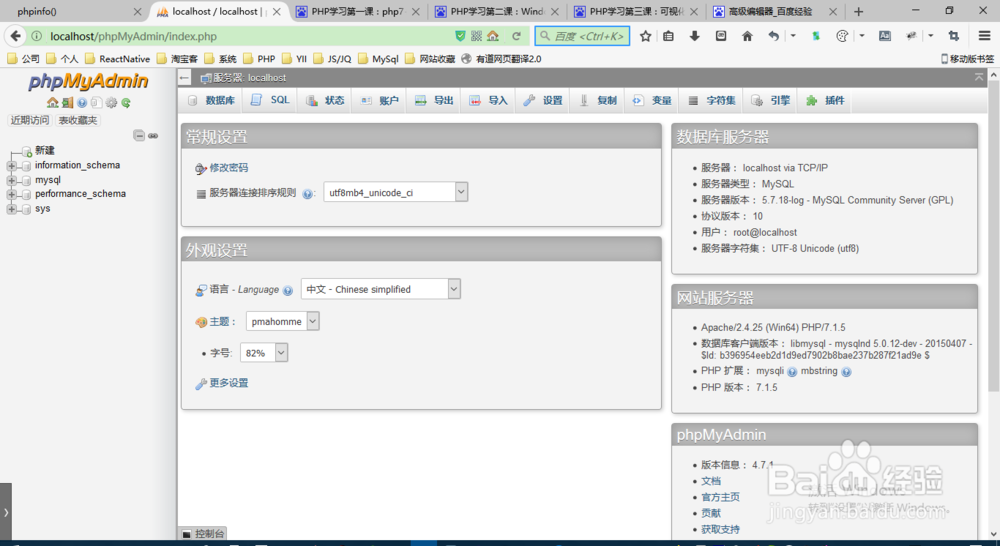This screenshot has height=546, width=1000.
Task: Click the help icon next to Language label
Action: (x=288, y=290)
